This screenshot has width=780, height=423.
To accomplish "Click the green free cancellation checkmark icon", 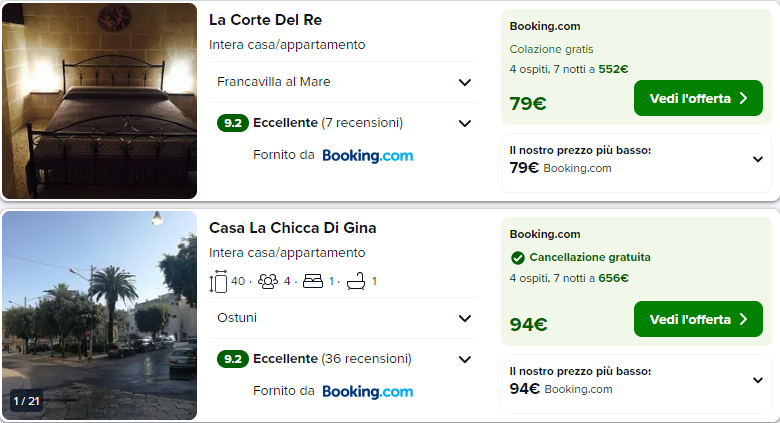I will [517, 257].
